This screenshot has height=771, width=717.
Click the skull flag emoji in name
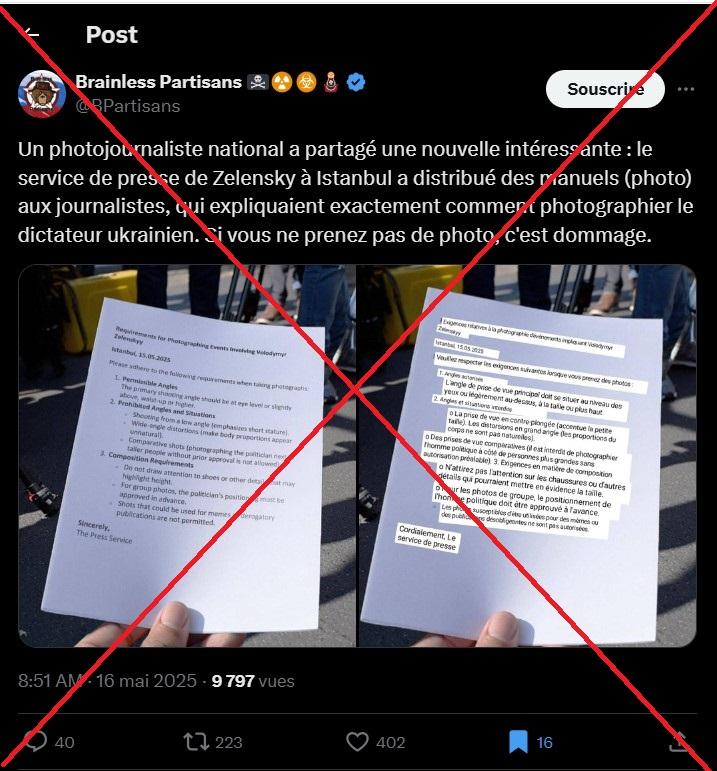(x=258, y=82)
